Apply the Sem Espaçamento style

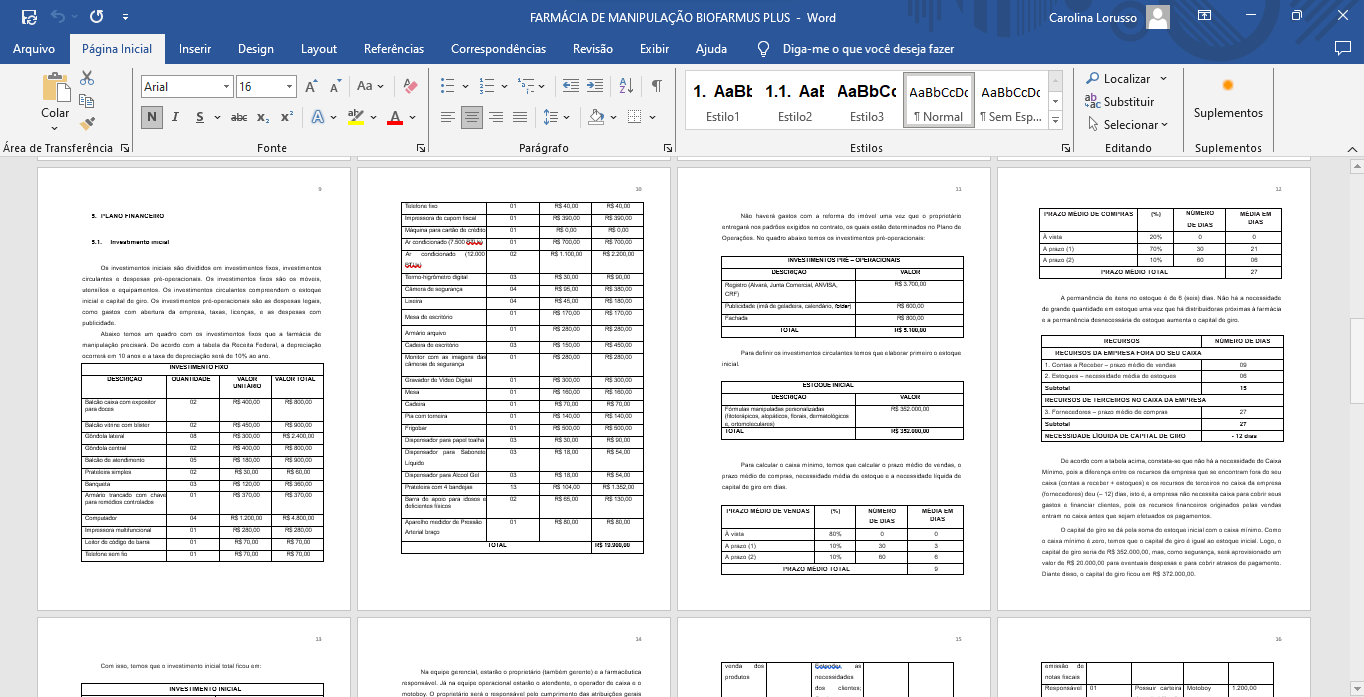1010,101
